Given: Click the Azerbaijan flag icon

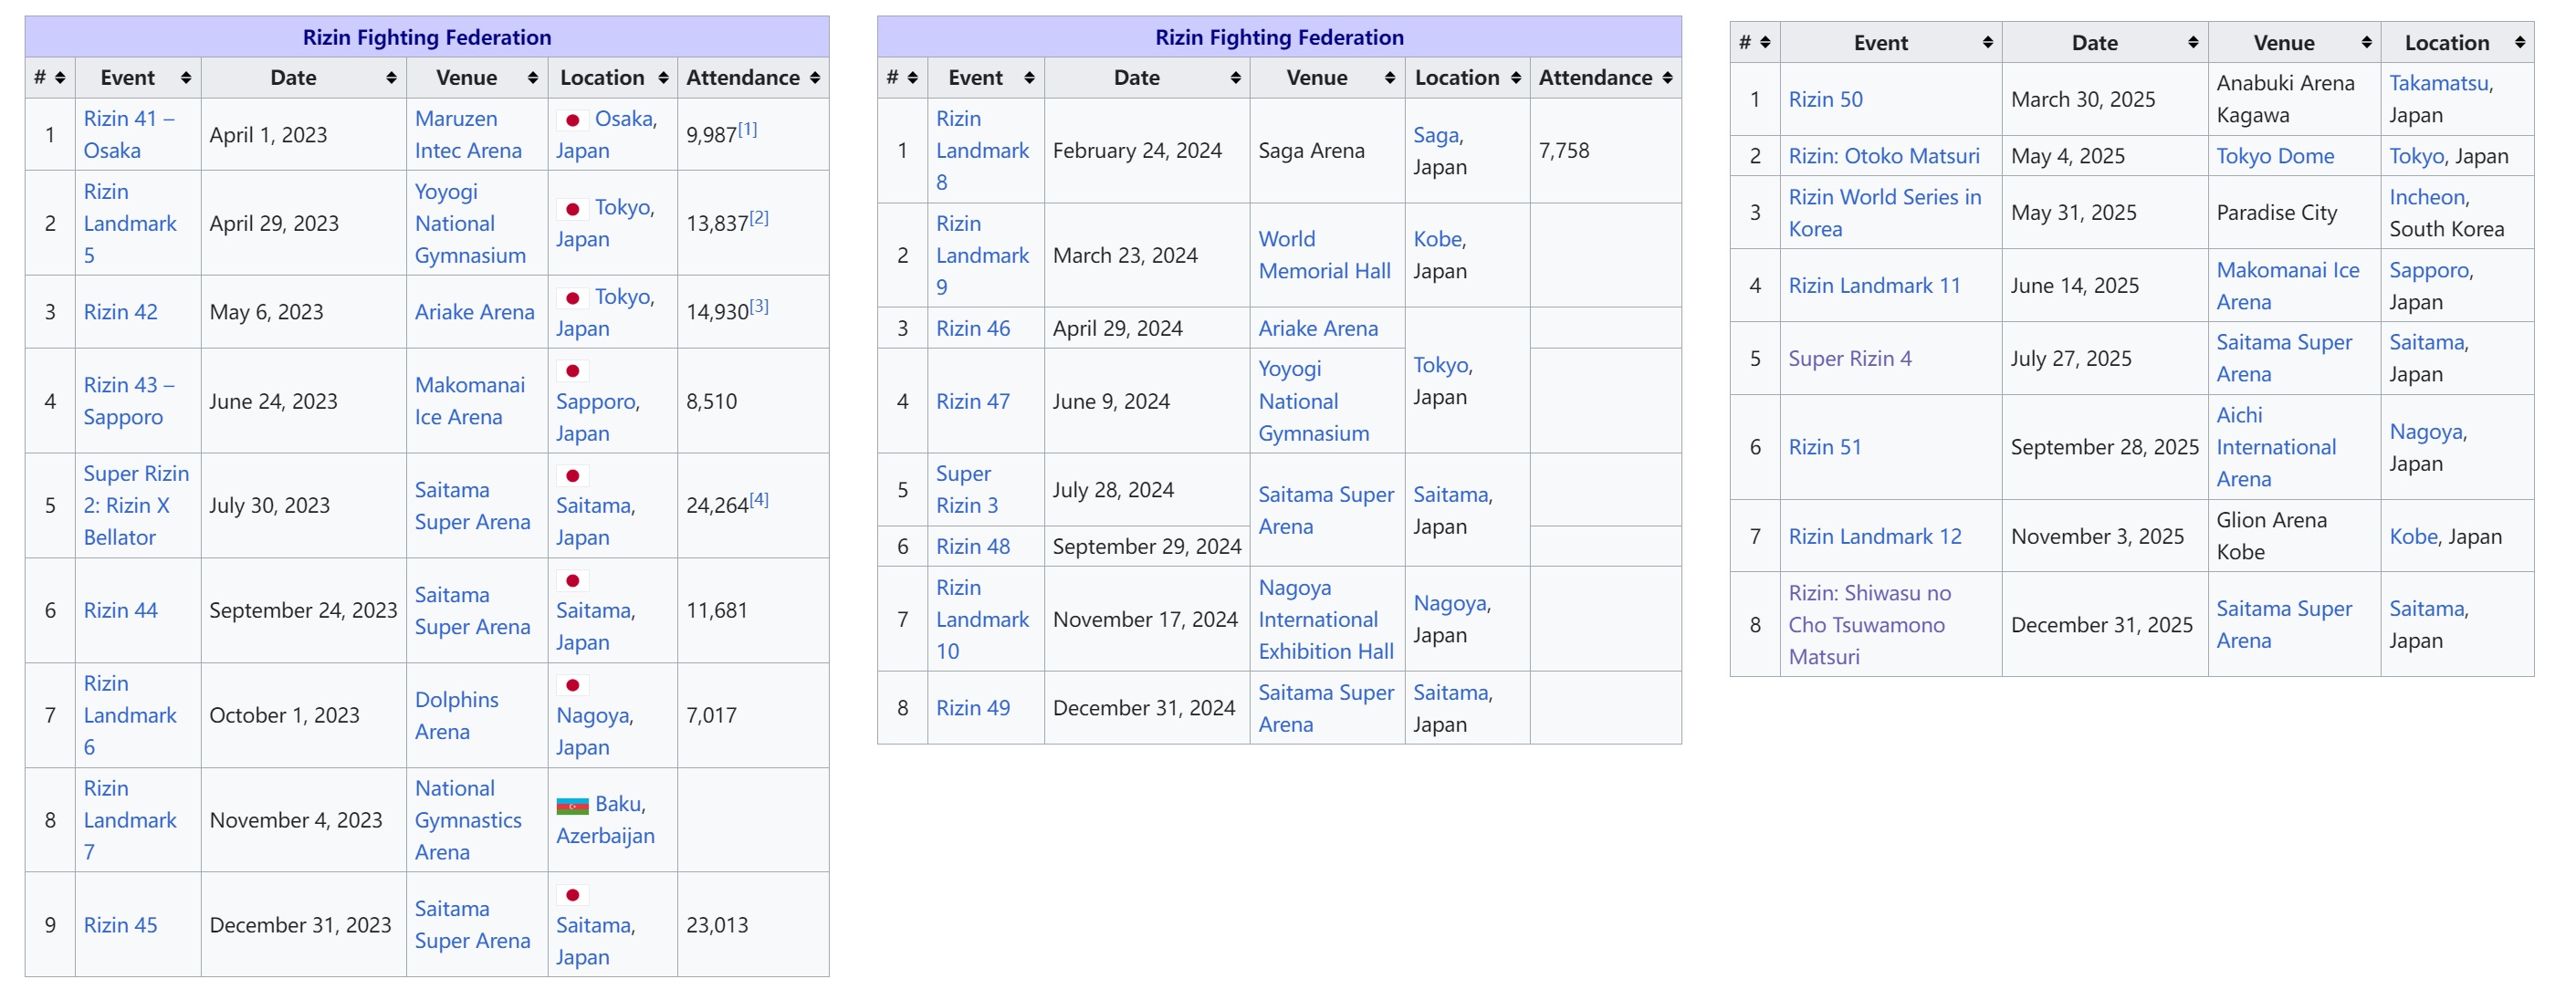Looking at the screenshot, I should 572,805.
